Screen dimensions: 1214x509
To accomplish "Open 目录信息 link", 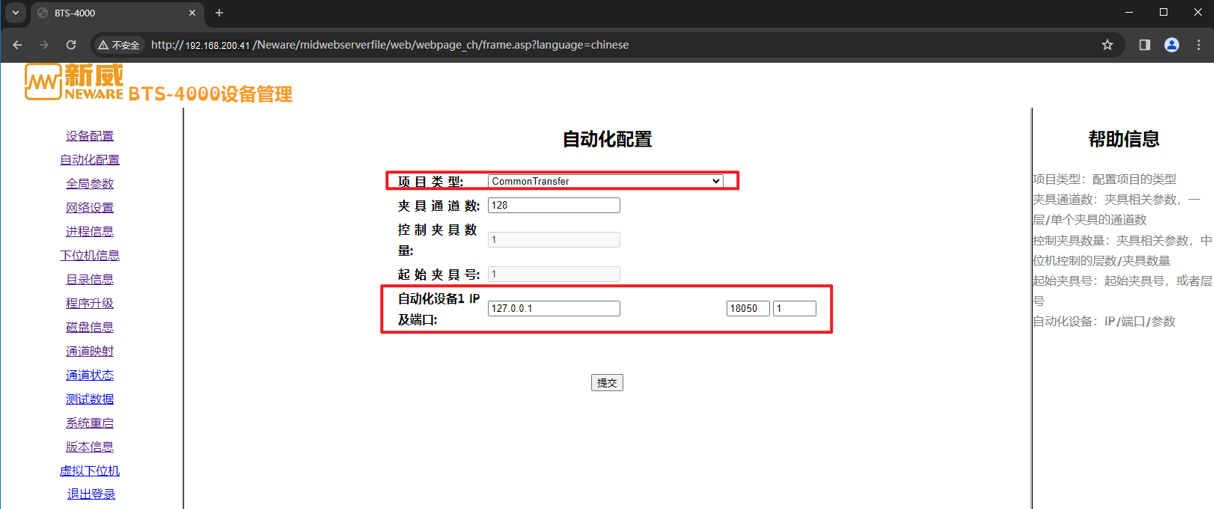I will click(90, 280).
